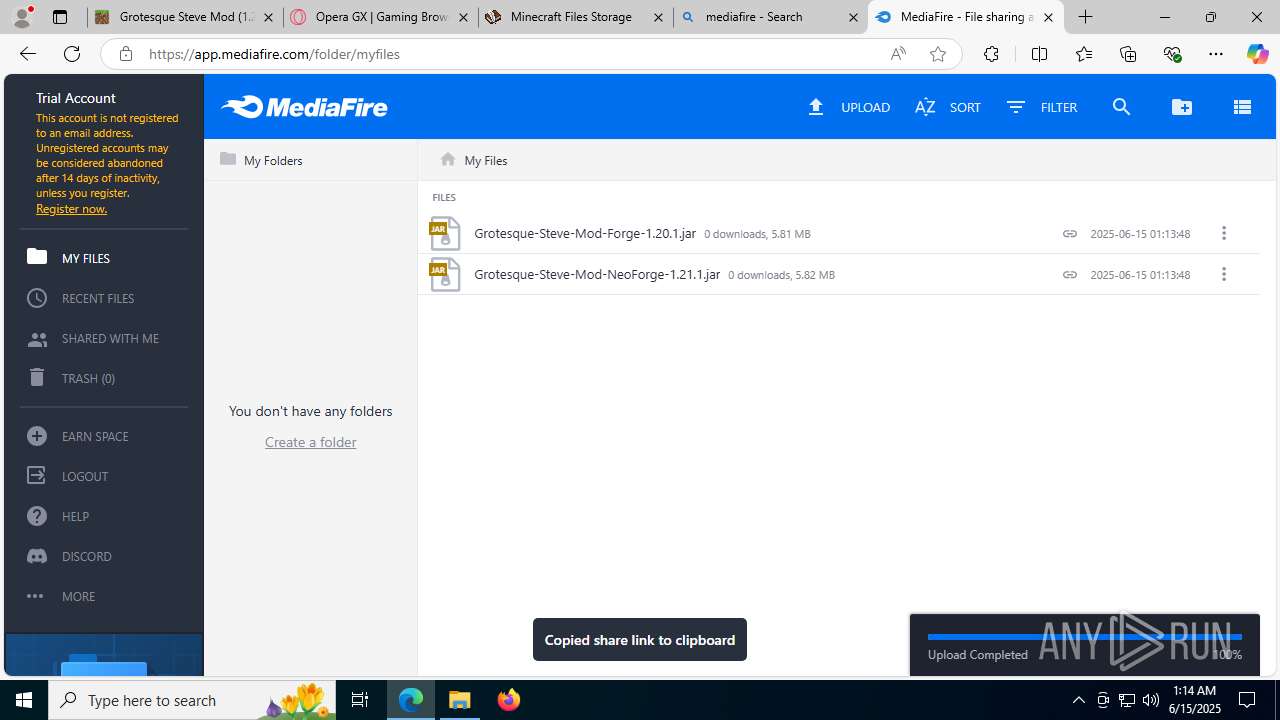This screenshot has width=1280, height=720.
Task: Switch to Opera GX Gaming Browser tab
Action: 380,17
